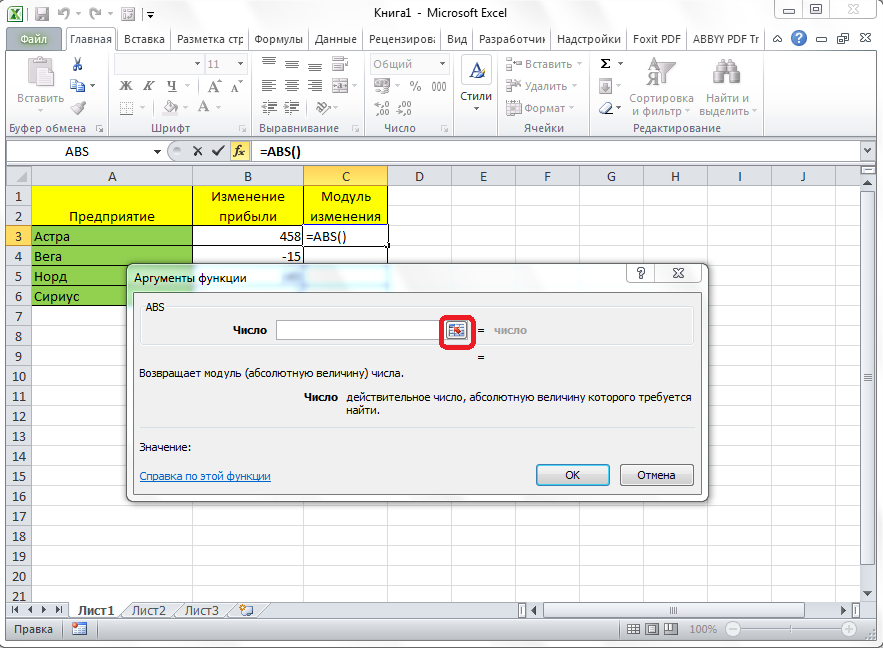883x648 pixels.
Task: Open Customize Quick Access Toolbar dropdown
Action: (x=150, y=15)
